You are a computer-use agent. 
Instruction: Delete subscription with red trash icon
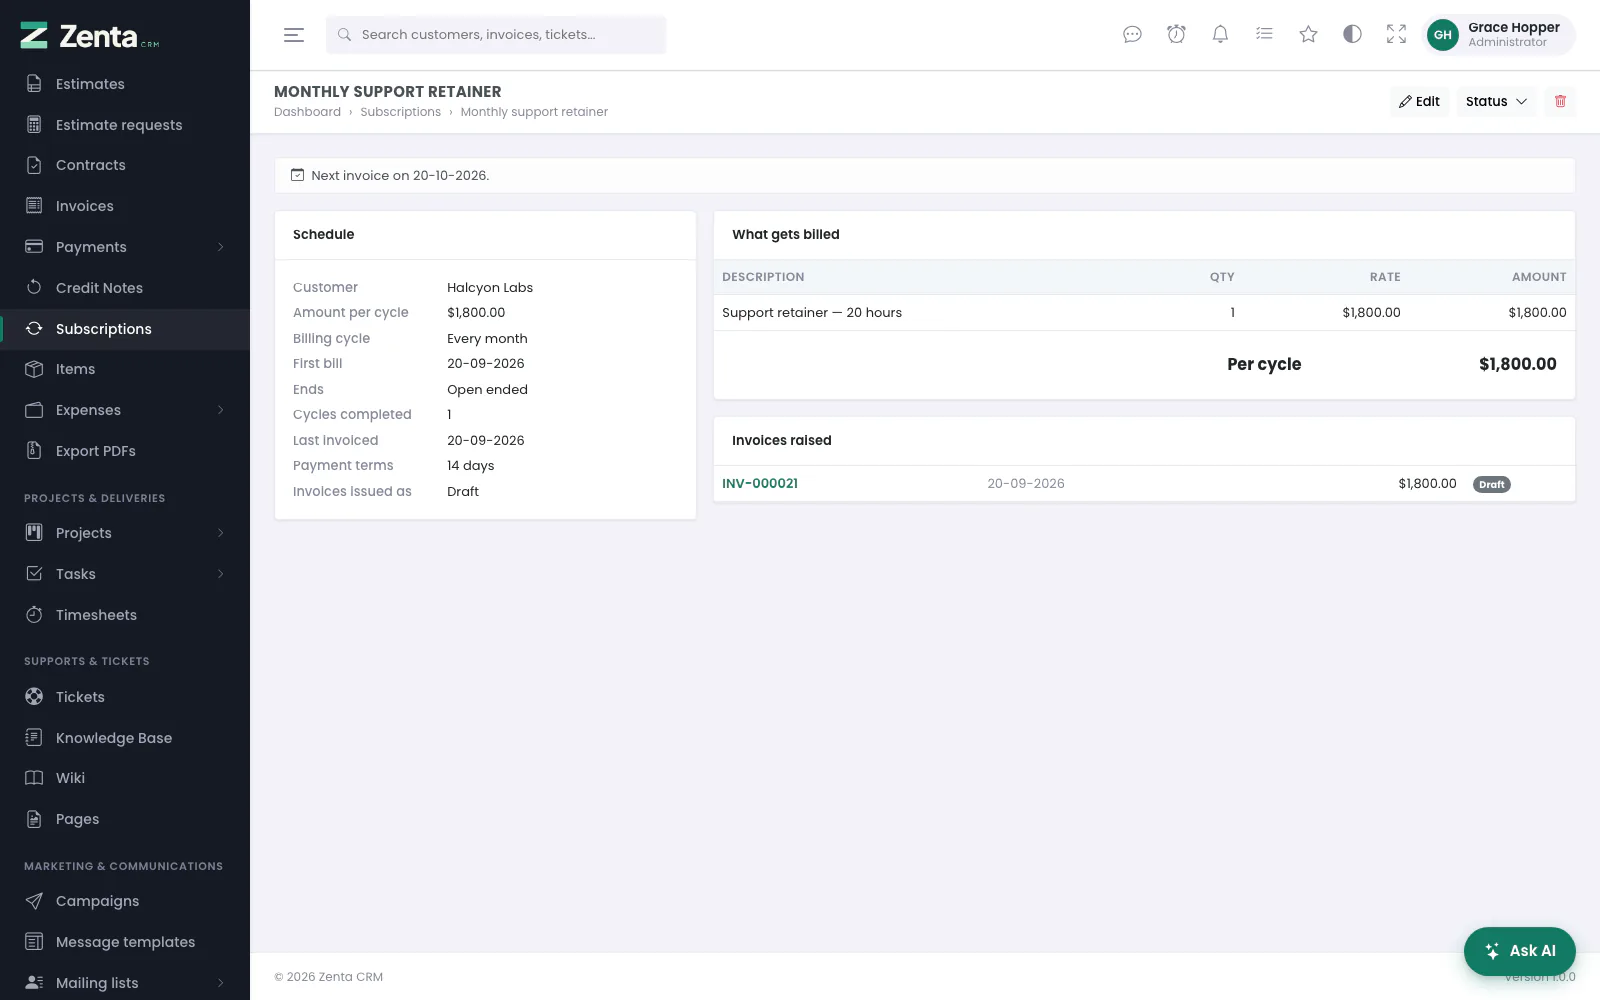pyautogui.click(x=1560, y=101)
